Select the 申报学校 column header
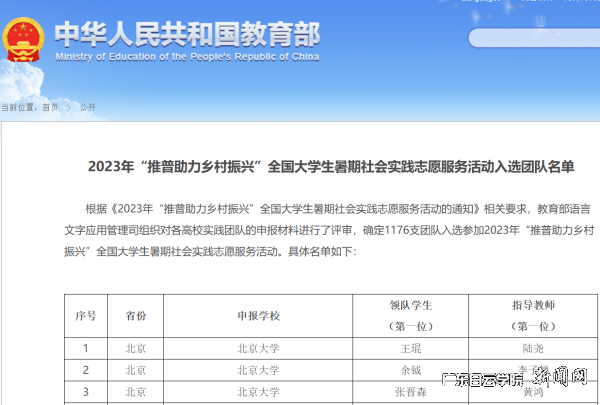600x405 pixels. [x=258, y=315]
